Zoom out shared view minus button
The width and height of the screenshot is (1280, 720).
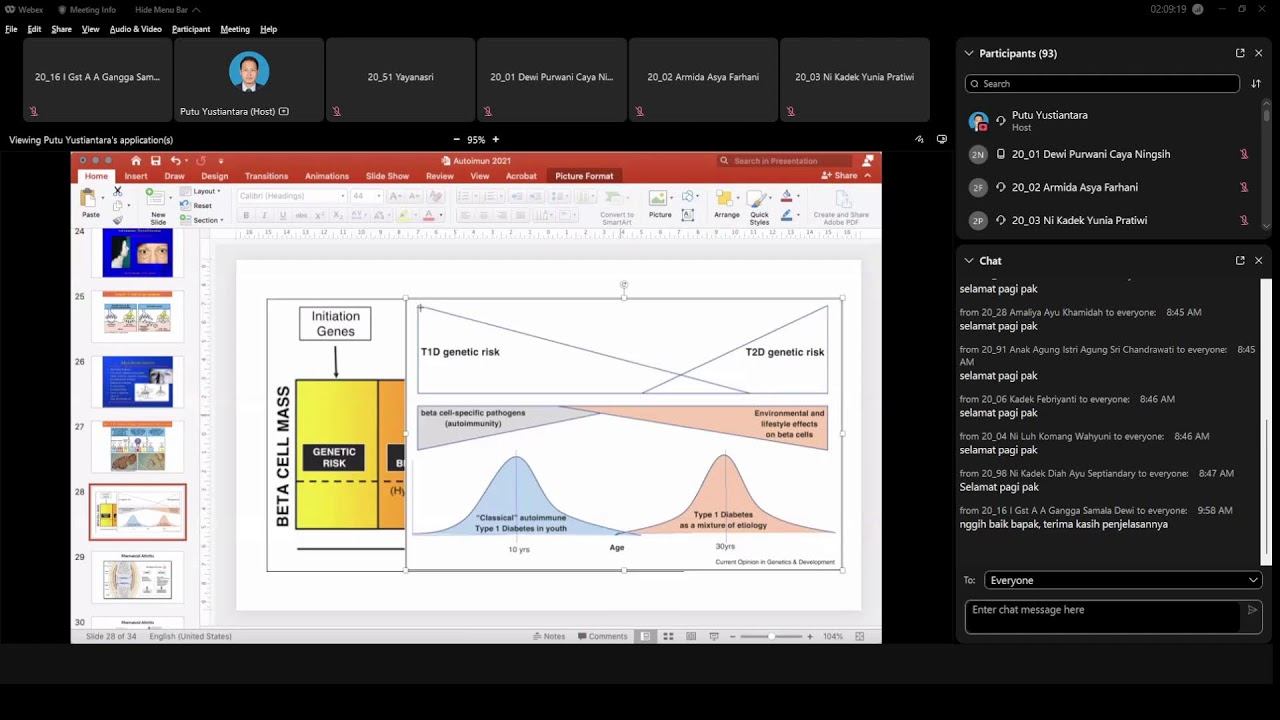point(457,140)
